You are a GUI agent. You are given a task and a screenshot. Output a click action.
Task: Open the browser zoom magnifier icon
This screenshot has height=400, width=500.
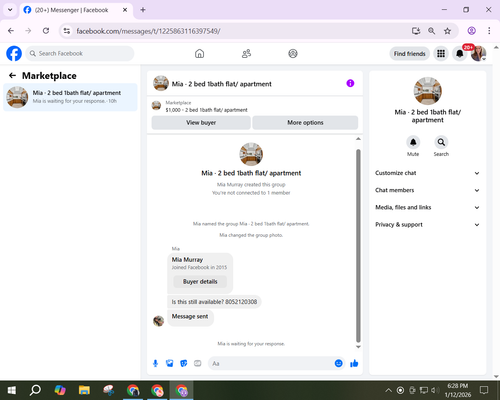pos(431,31)
